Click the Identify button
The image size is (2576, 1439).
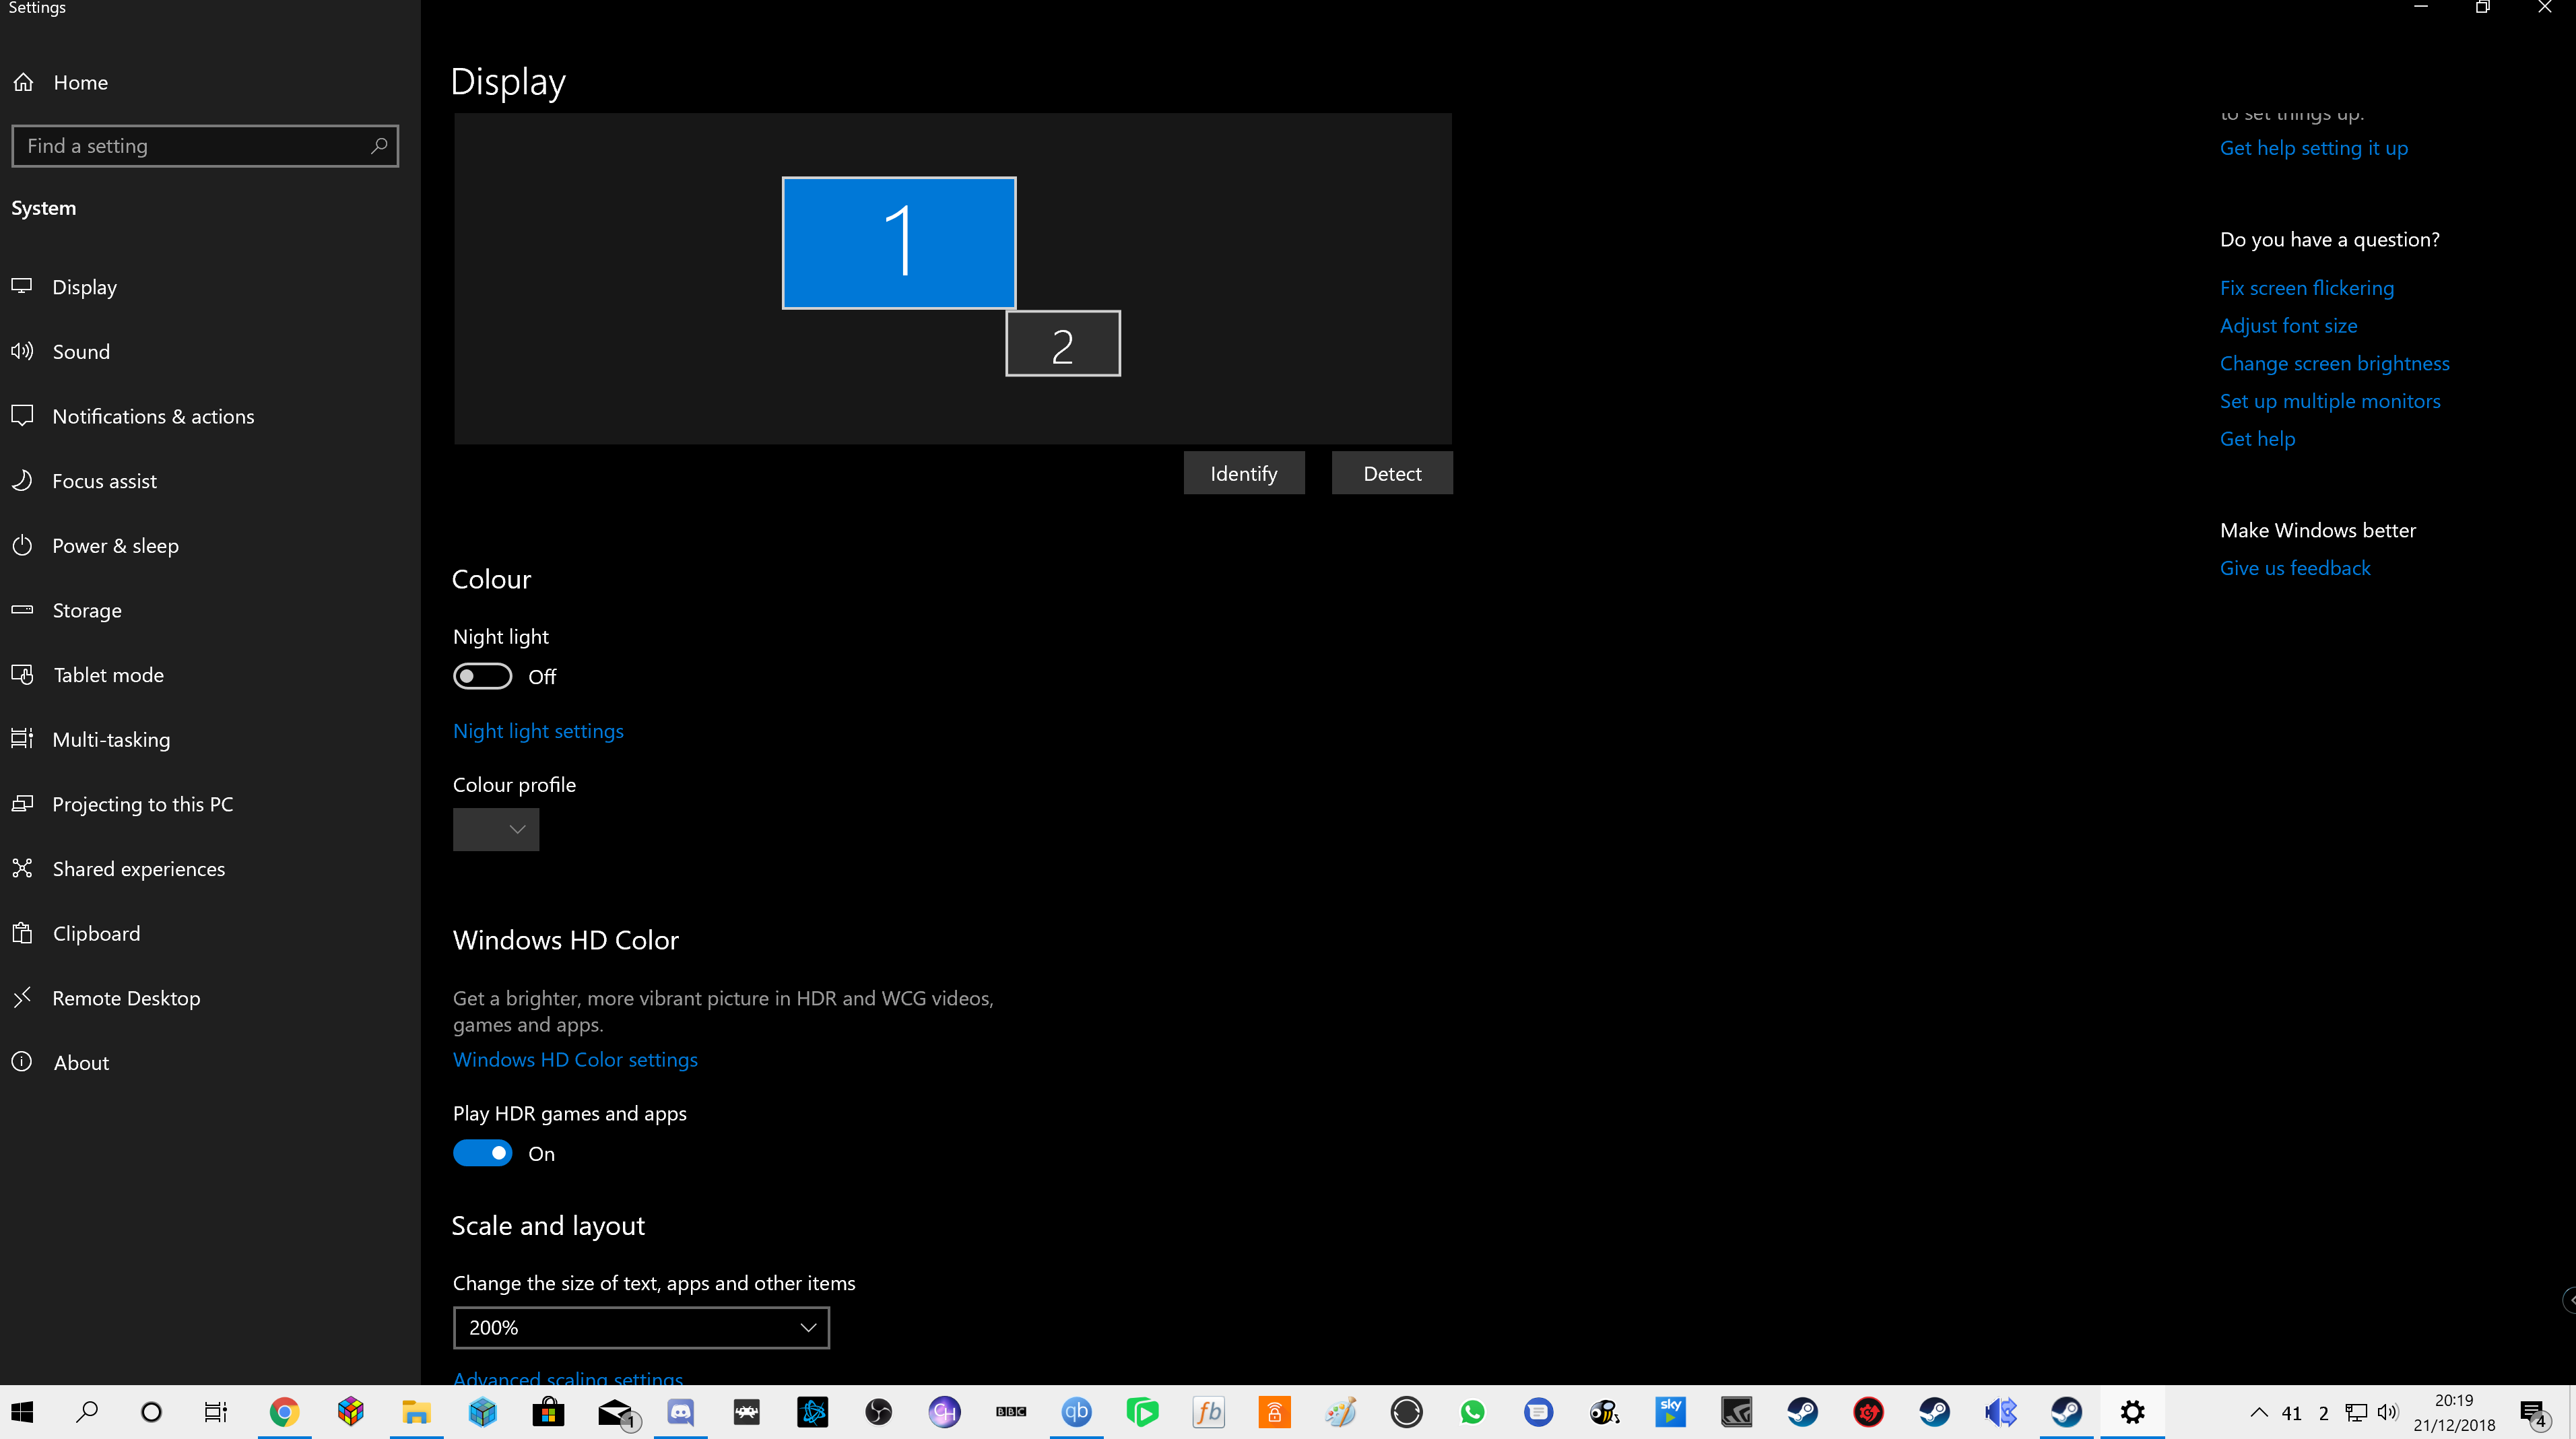(1244, 473)
